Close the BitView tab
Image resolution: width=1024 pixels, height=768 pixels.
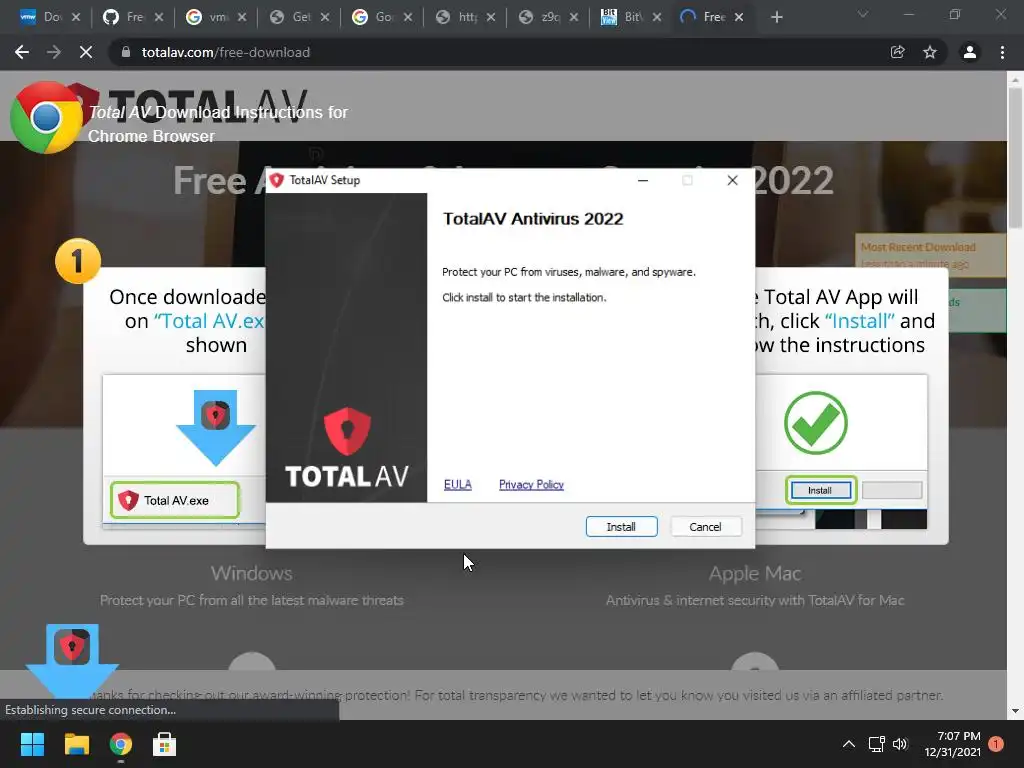657,18
